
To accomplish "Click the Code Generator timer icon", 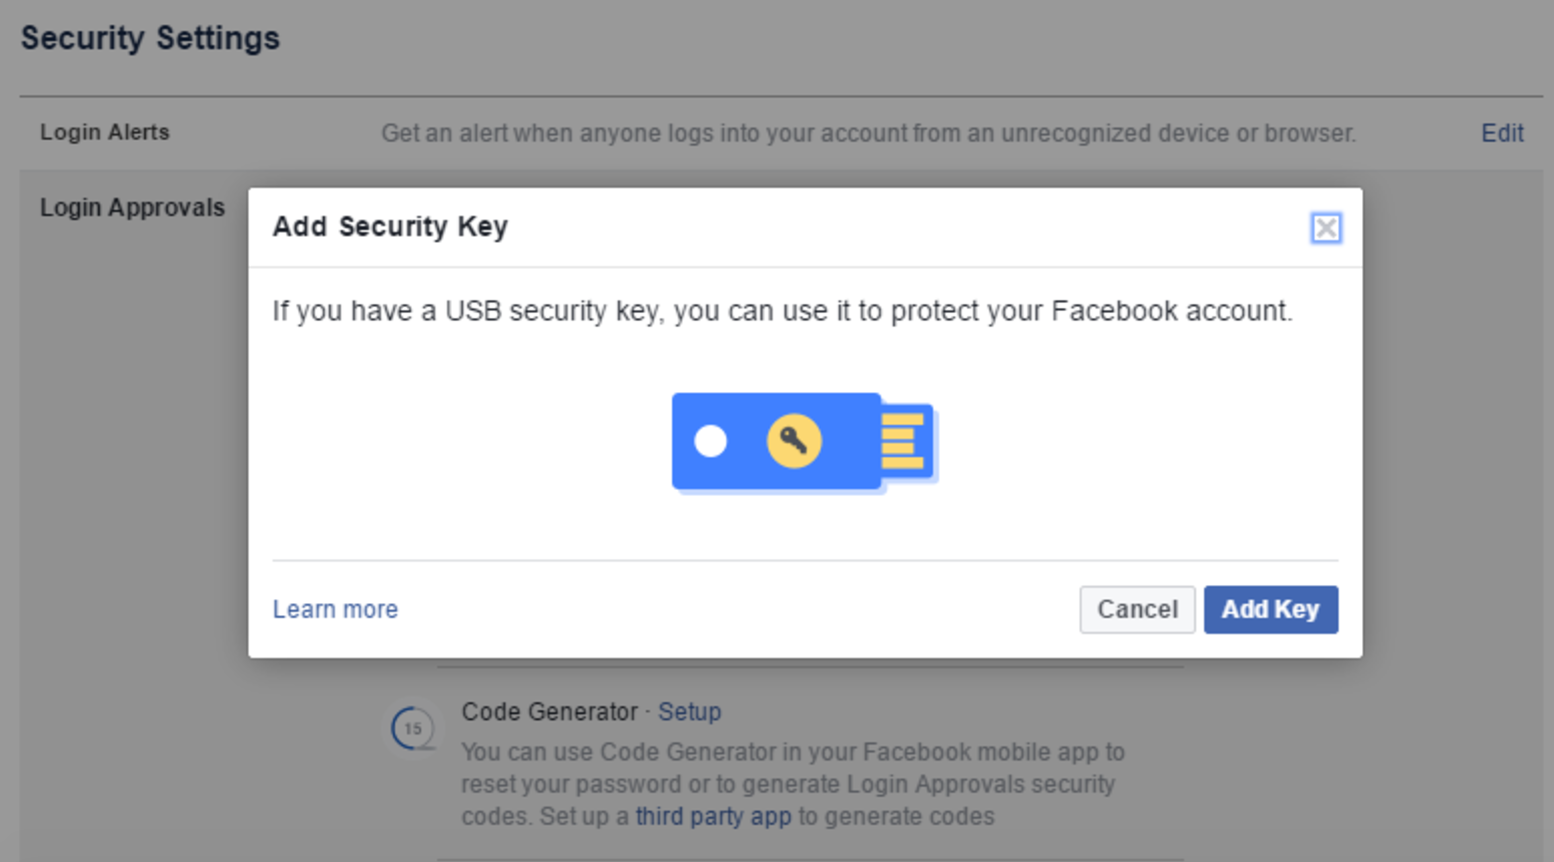I will click(413, 728).
